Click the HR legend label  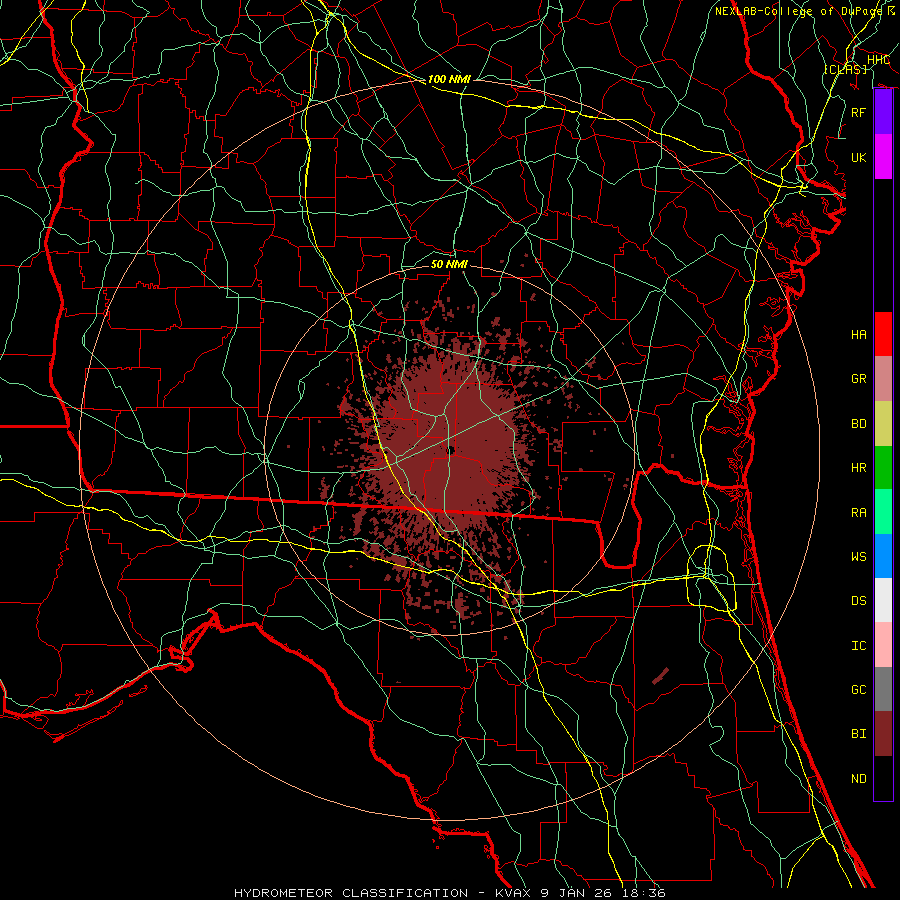pyautogui.click(x=859, y=468)
